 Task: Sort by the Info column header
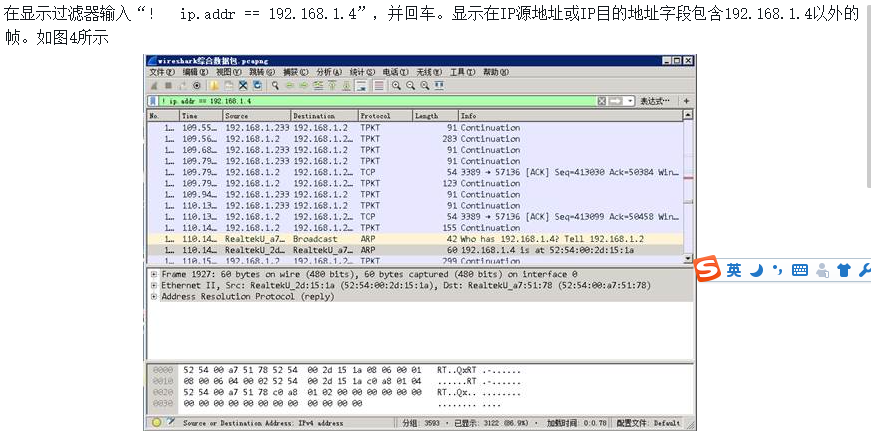pyautogui.click(x=570, y=116)
